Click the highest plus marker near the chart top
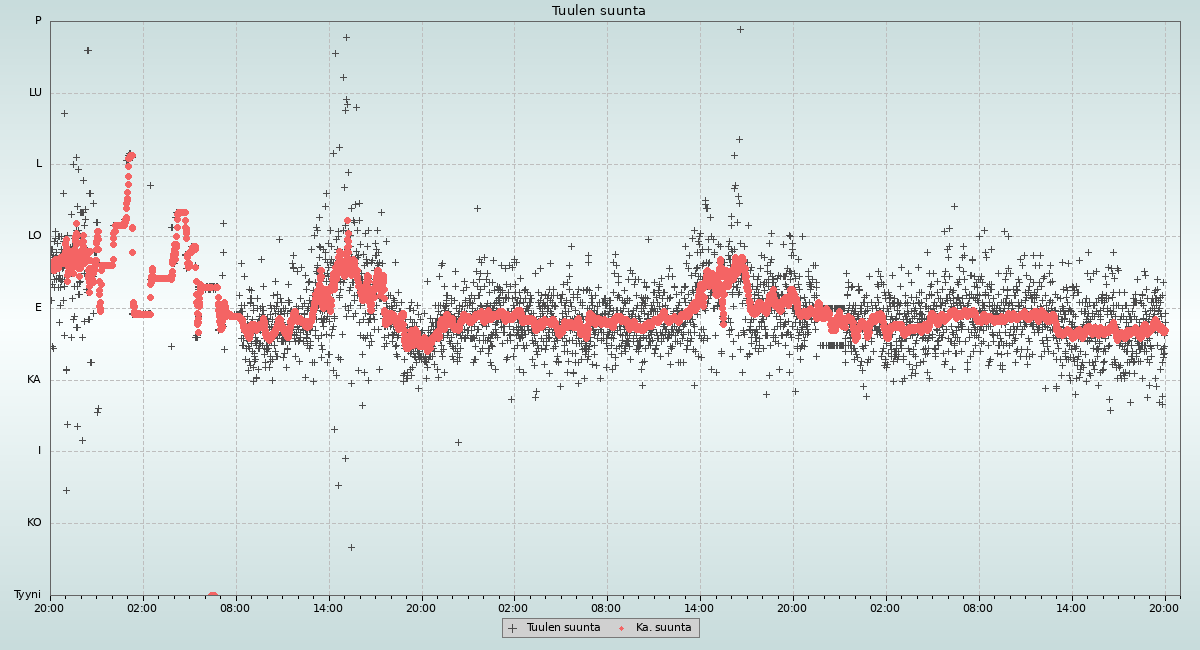Screen dimensions: 1200x650 tap(740, 29)
